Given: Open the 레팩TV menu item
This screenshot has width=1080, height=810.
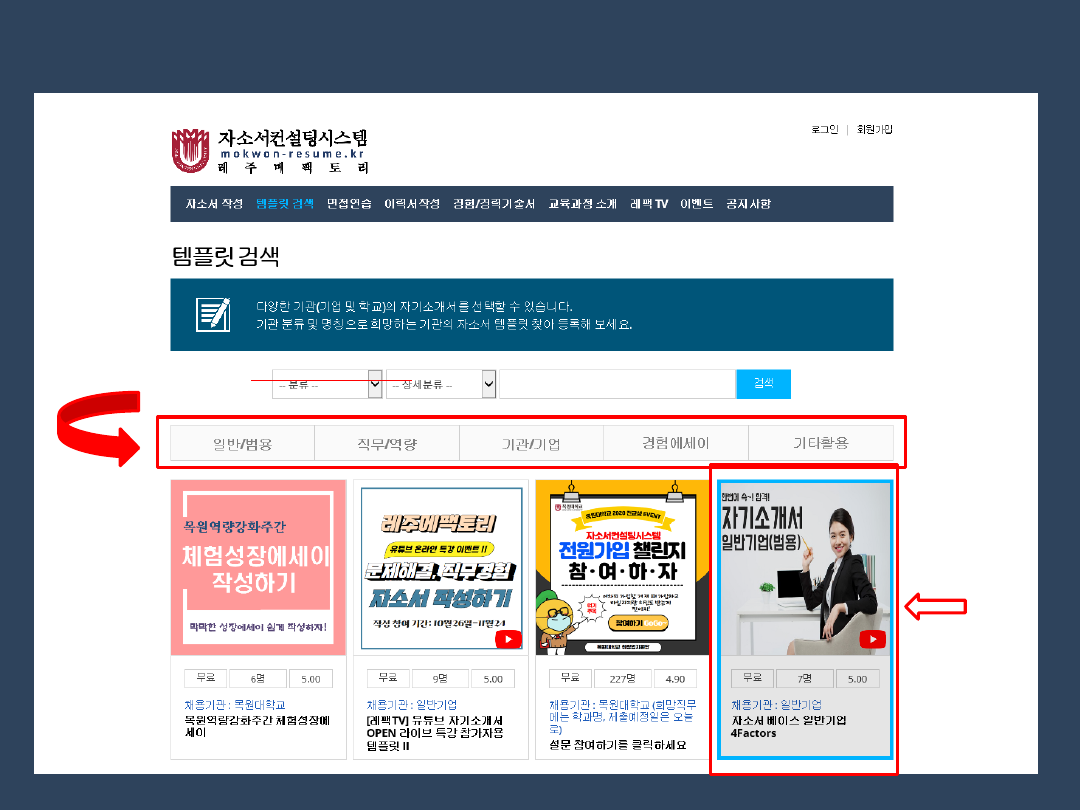Looking at the screenshot, I should (x=648, y=204).
